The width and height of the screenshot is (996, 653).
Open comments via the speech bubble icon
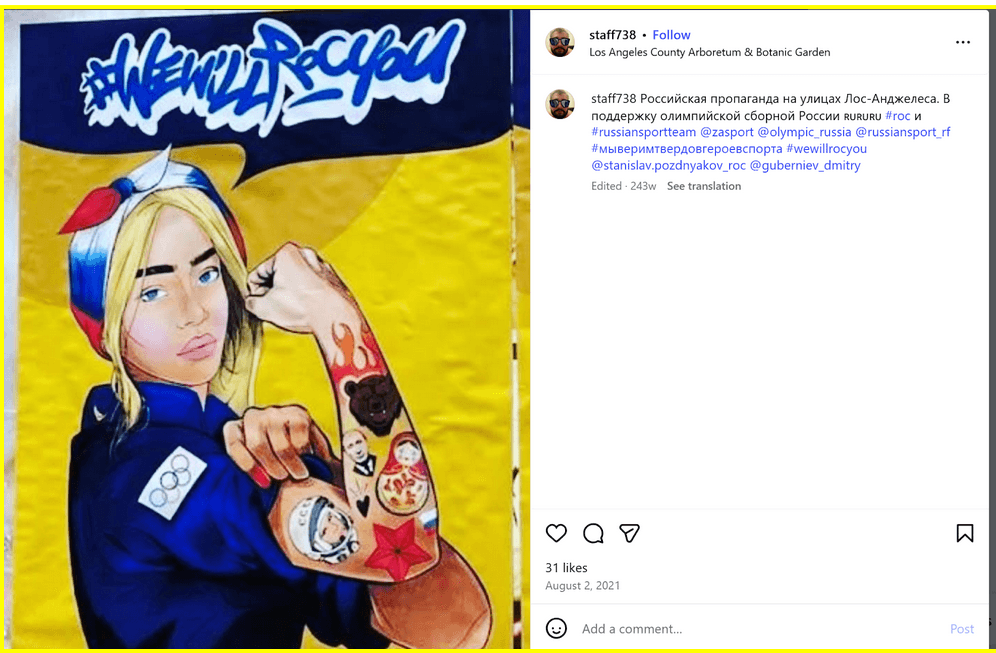tap(593, 533)
